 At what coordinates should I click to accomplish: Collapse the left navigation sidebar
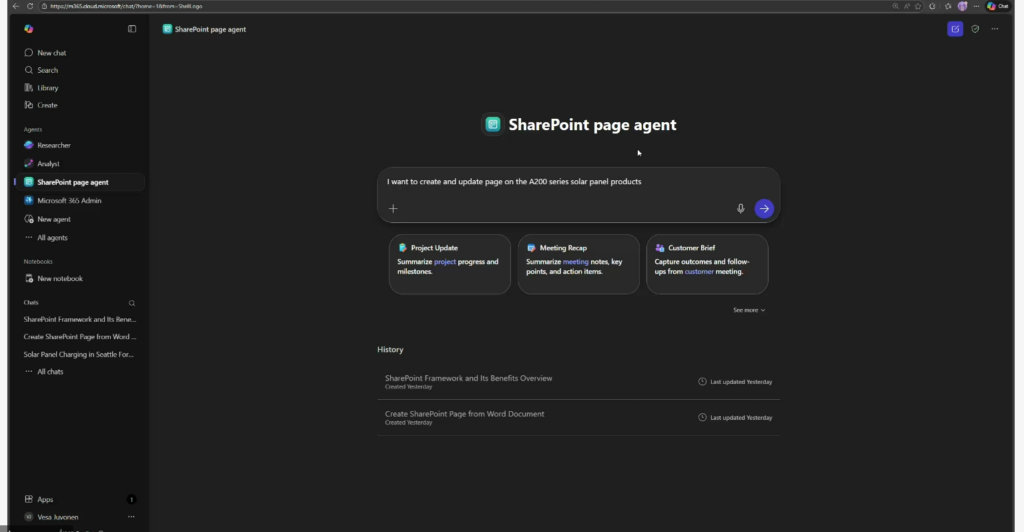coord(132,29)
